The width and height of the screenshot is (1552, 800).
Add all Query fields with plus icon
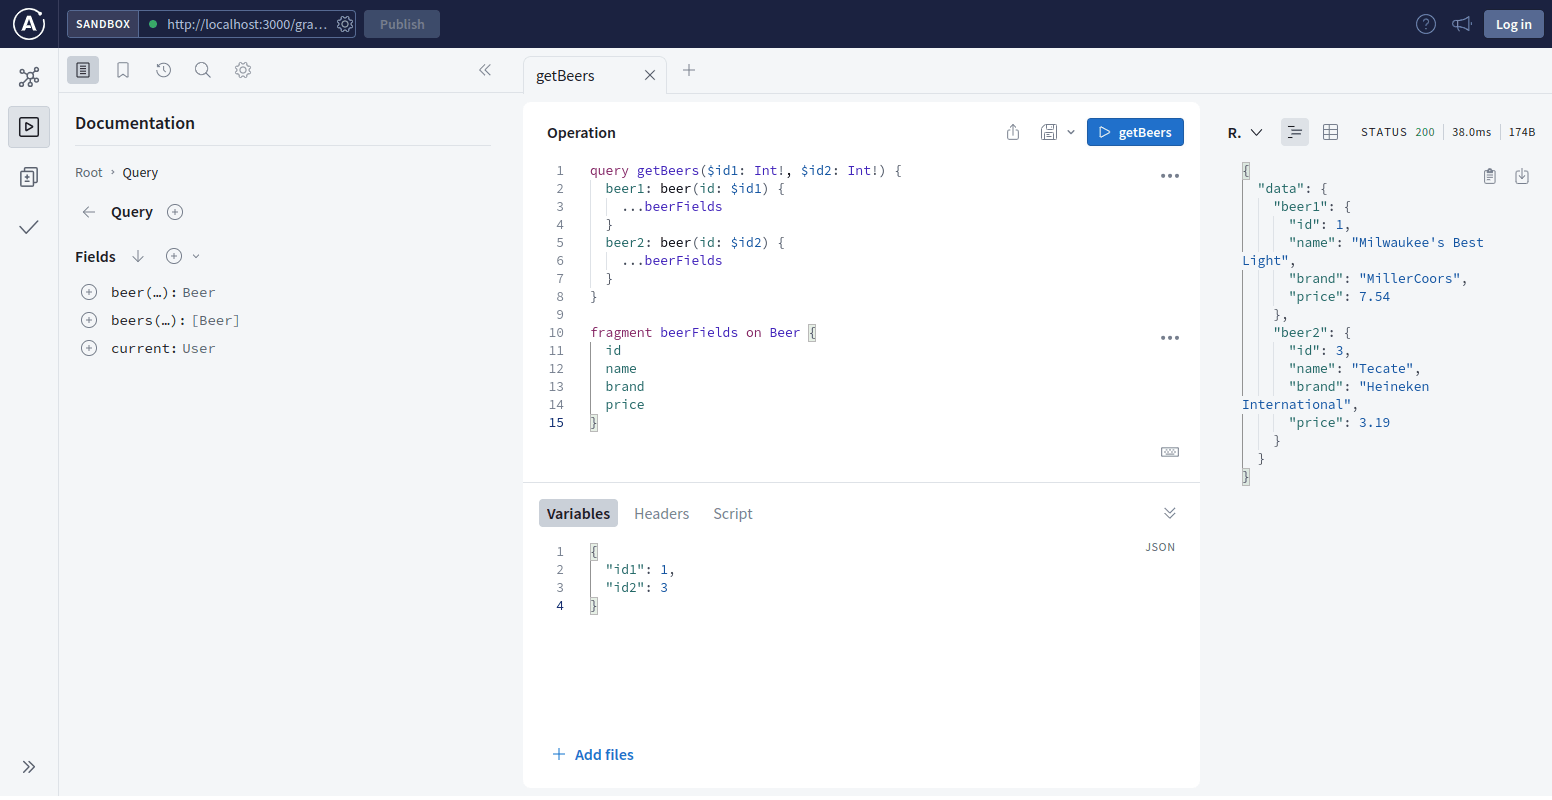[x=175, y=212]
